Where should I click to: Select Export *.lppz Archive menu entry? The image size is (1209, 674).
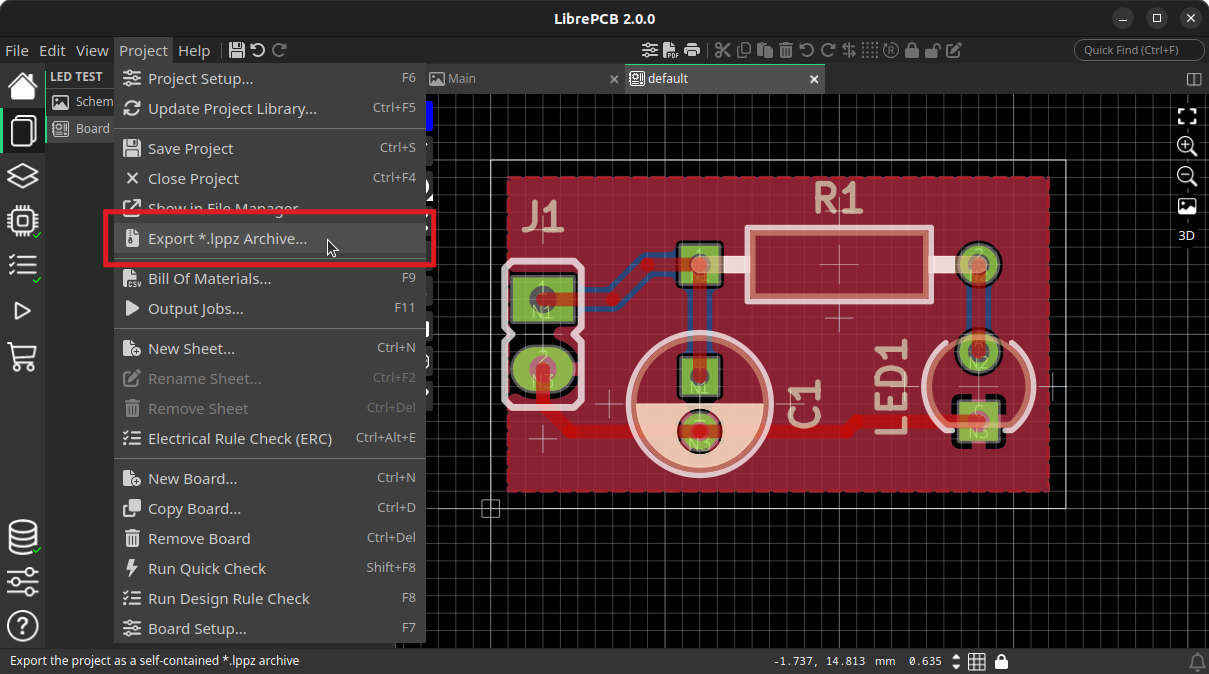228,239
